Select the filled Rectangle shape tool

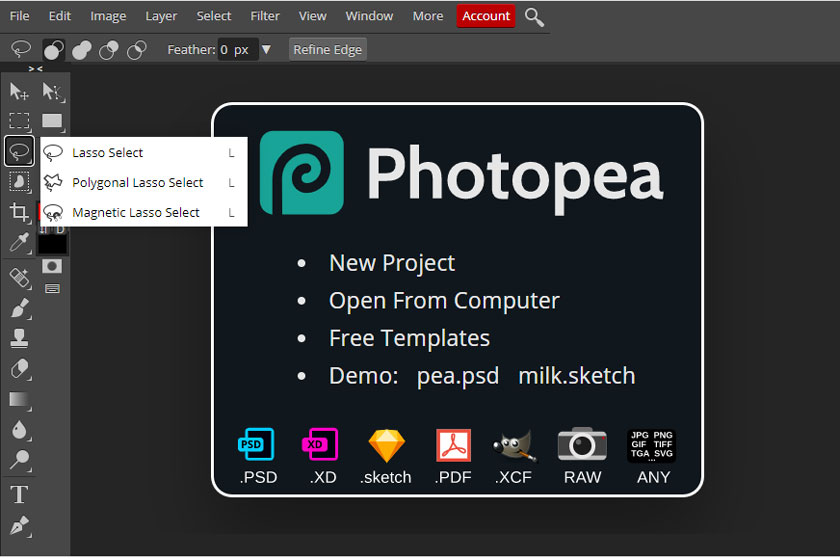[x=52, y=121]
